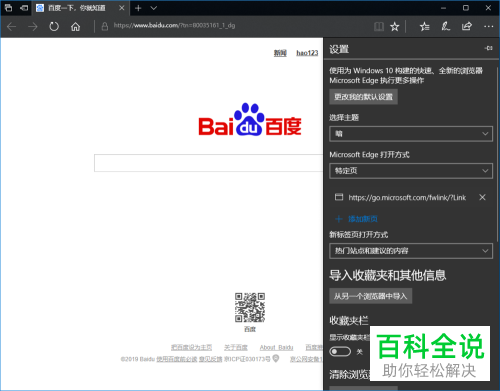Open the more actions ellipsis menu
This screenshot has height=391, width=500.
tap(488, 26)
